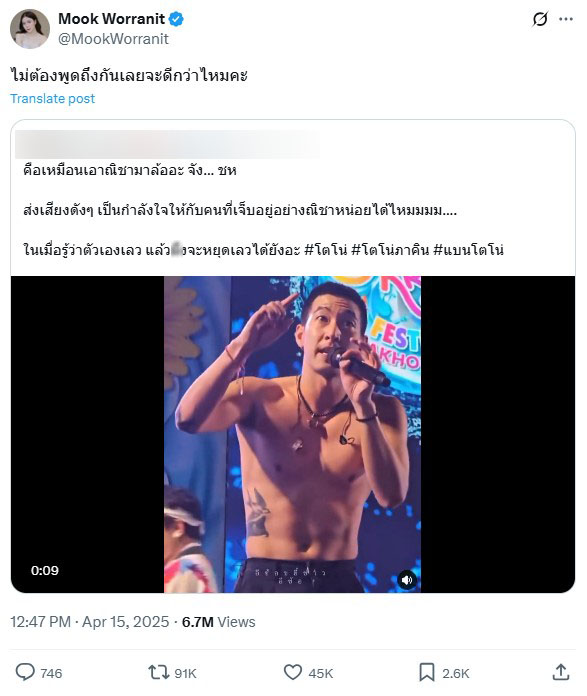The height and width of the screenshot is (696, 587).
Task: Play the embedded video of shirtless singer
Action: tap(293, 434)
